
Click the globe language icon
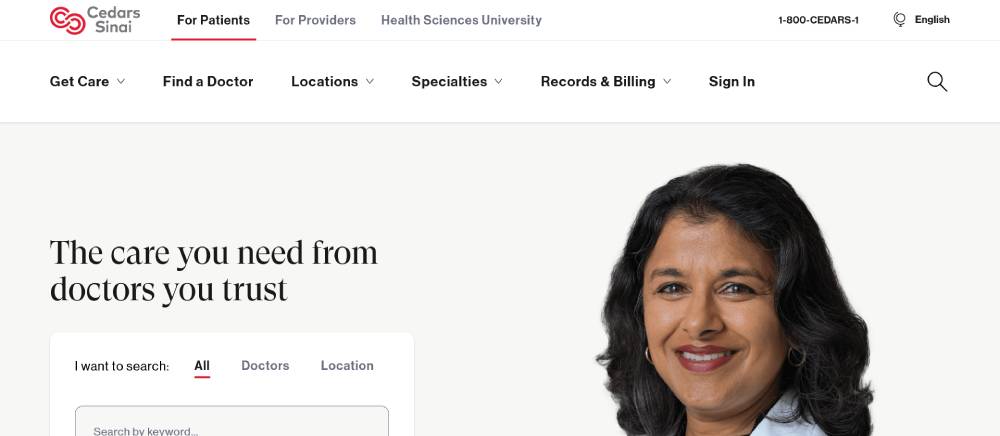click(x=899, y=20)
